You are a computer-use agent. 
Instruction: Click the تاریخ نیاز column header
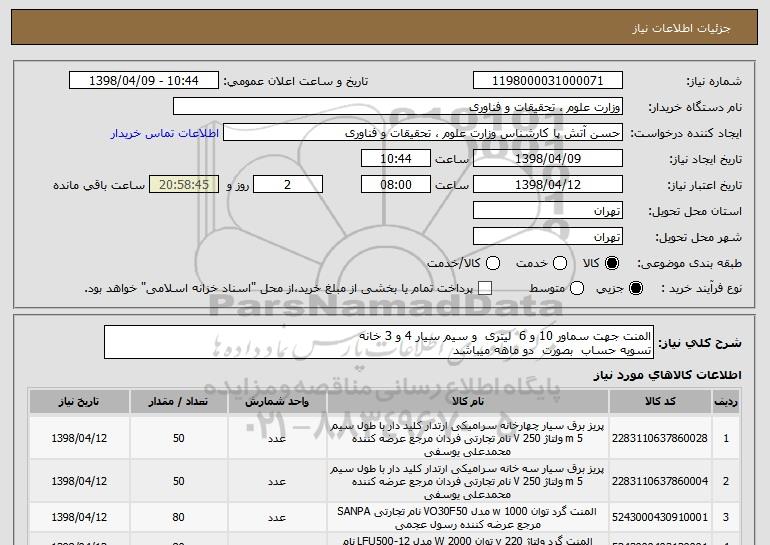pyautogui.click(x=79, y=402)
